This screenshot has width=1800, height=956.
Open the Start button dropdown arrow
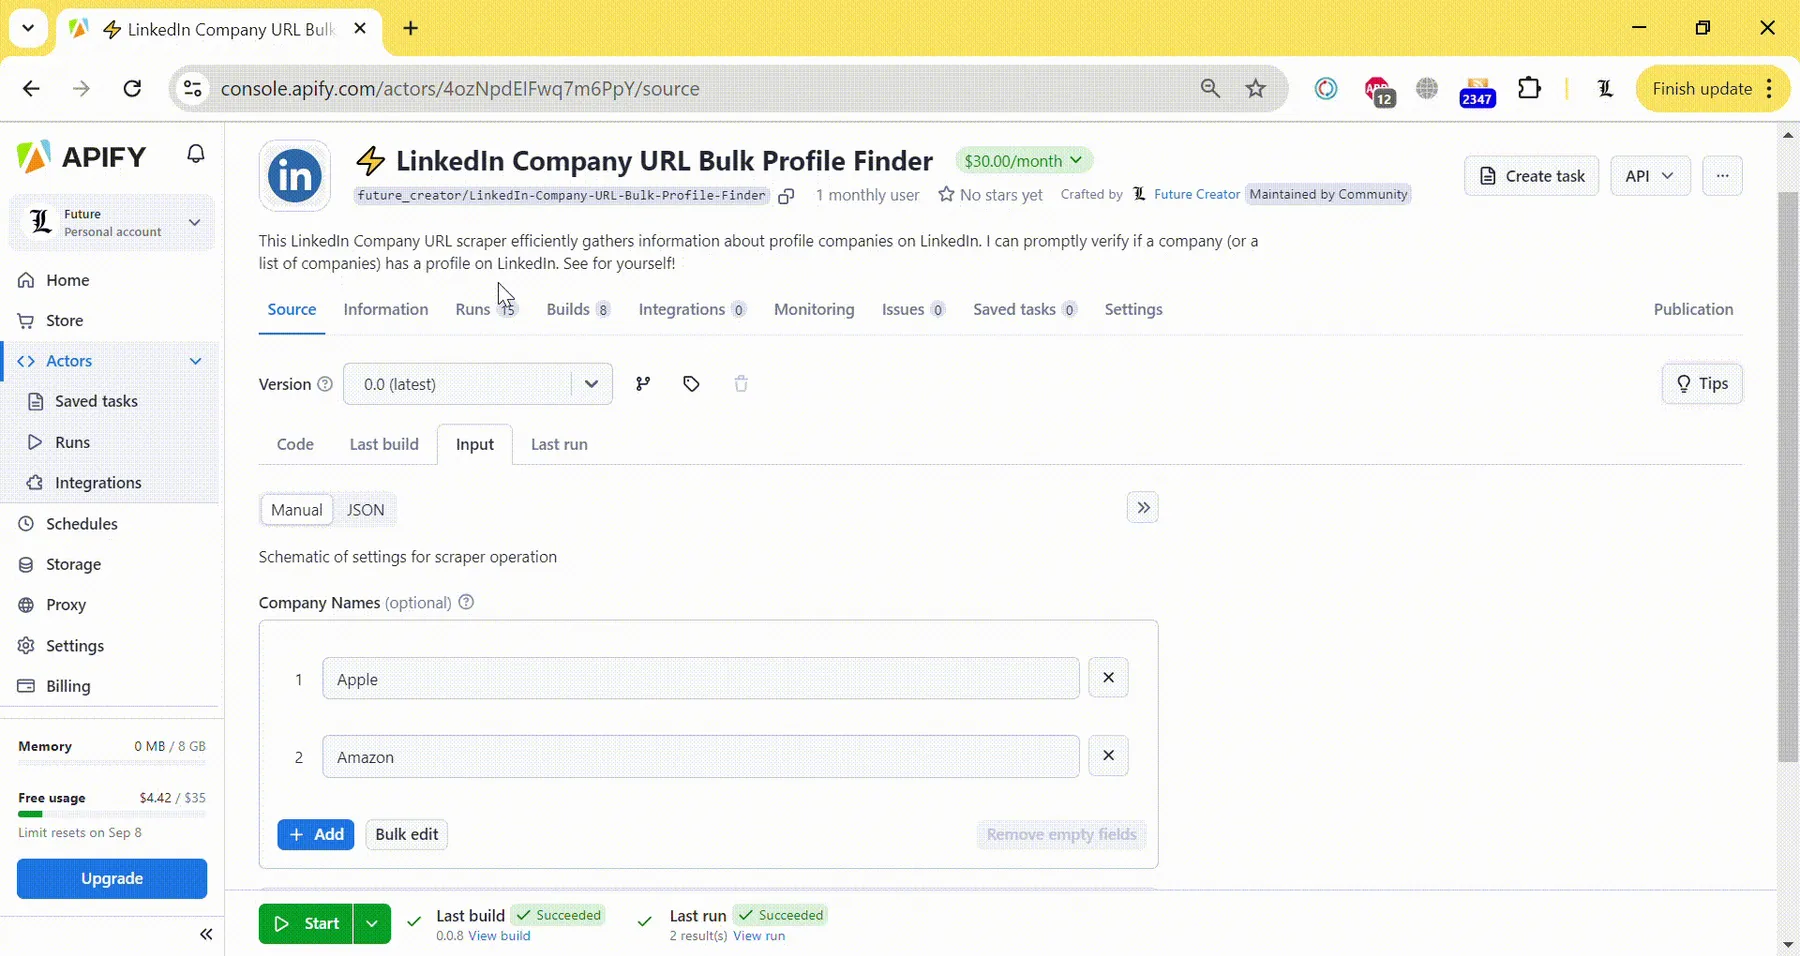tap(372, 924)
